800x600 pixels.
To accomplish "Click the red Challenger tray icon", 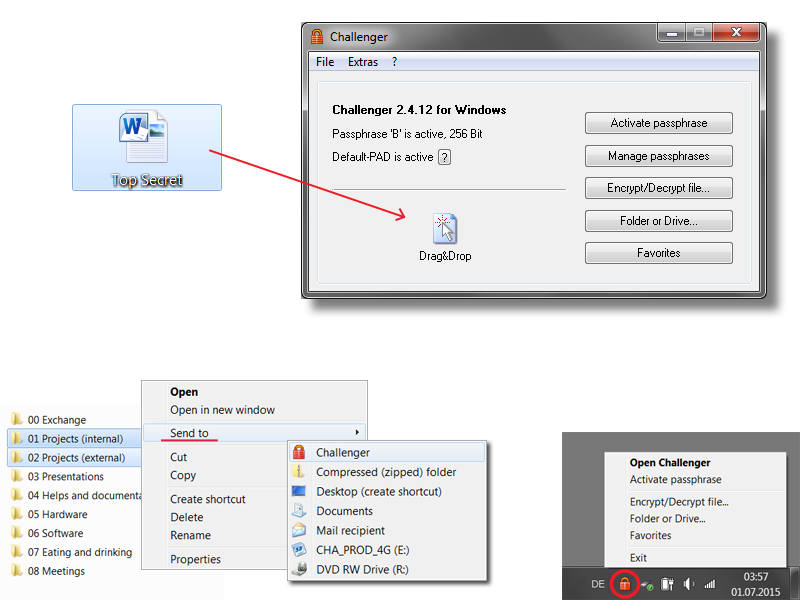I will [624, 584].
